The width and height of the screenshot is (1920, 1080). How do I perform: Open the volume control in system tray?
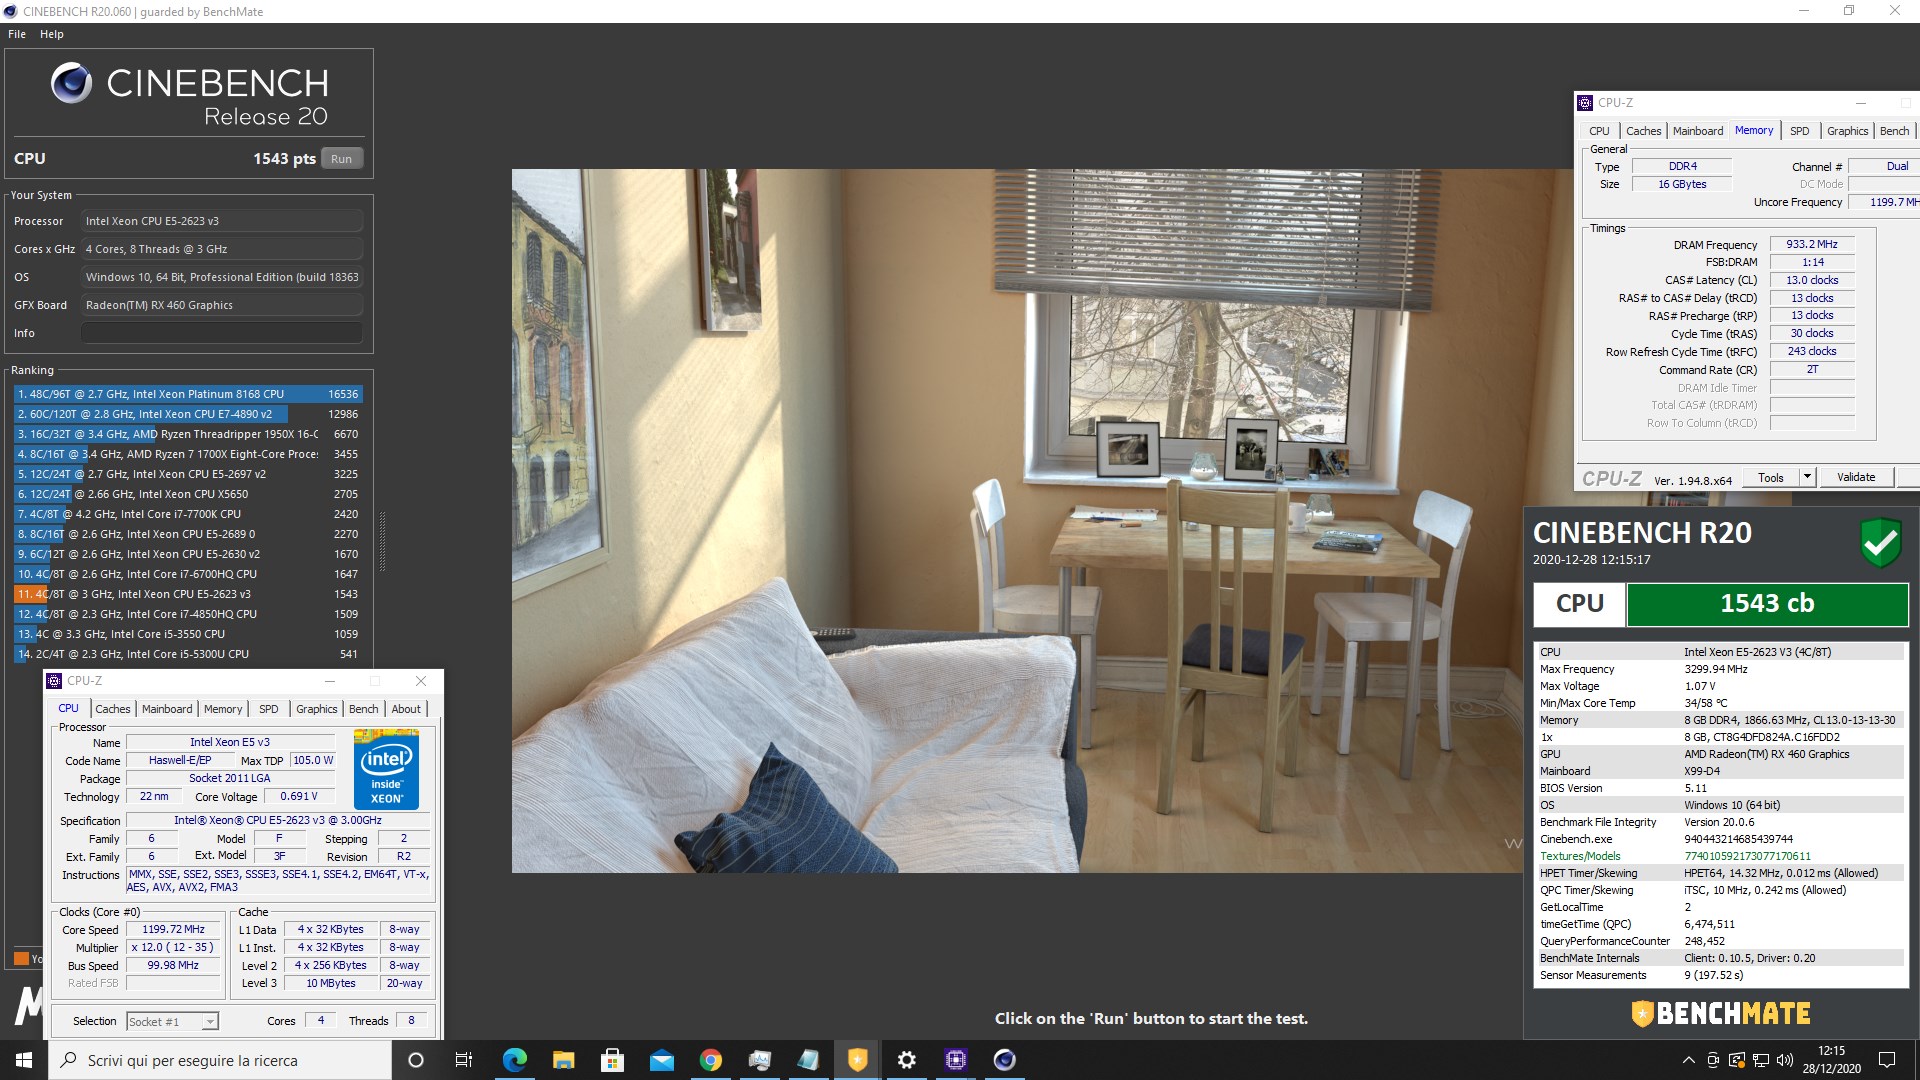pos(1784,1060)
